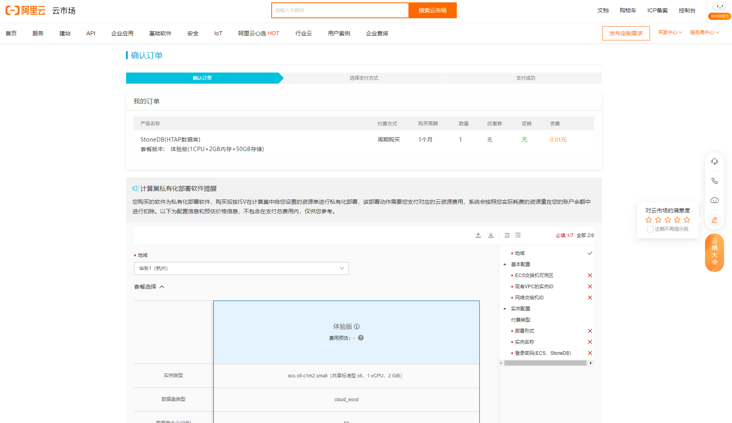Check the 近期不再提示我 checkbox
Screen dimensions: 732x423
pyautogui.click(x=650, y=229)
